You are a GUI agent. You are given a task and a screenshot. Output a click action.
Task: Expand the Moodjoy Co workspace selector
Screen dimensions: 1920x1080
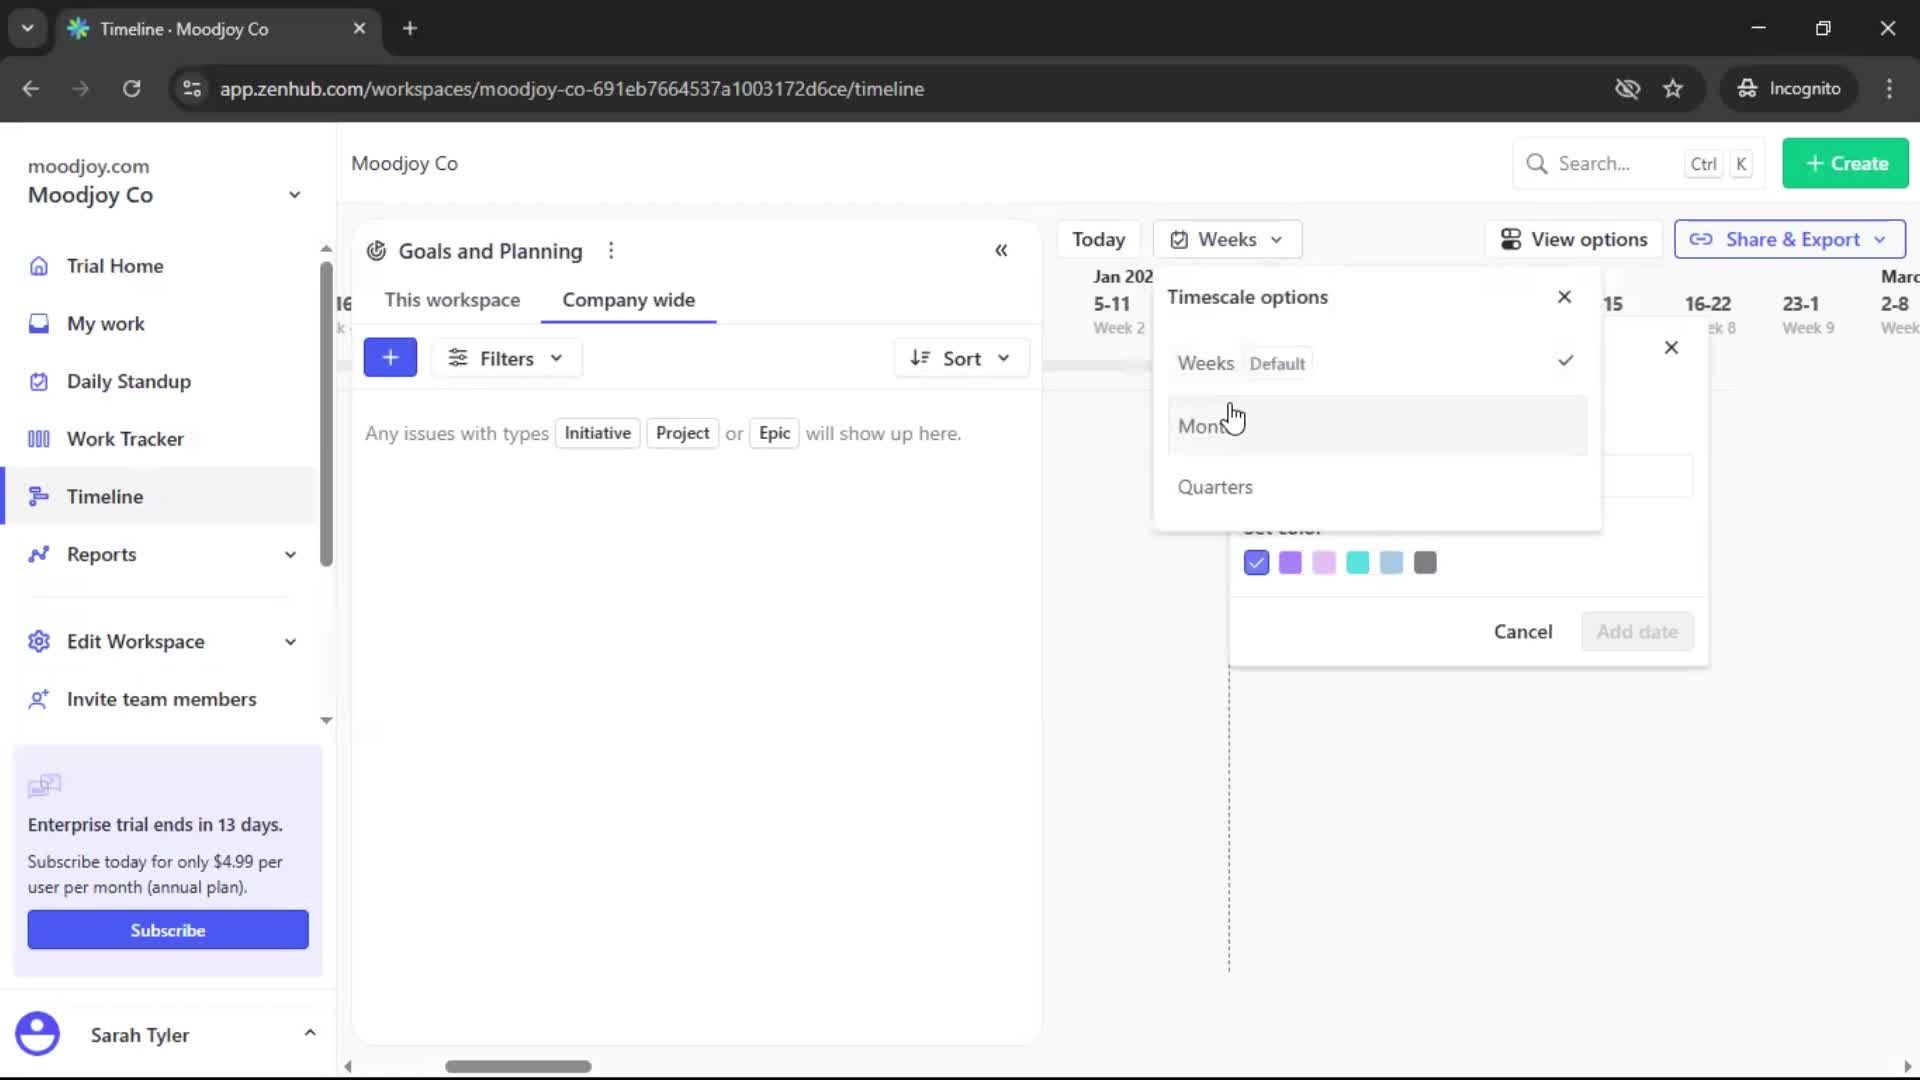point(292,194)
